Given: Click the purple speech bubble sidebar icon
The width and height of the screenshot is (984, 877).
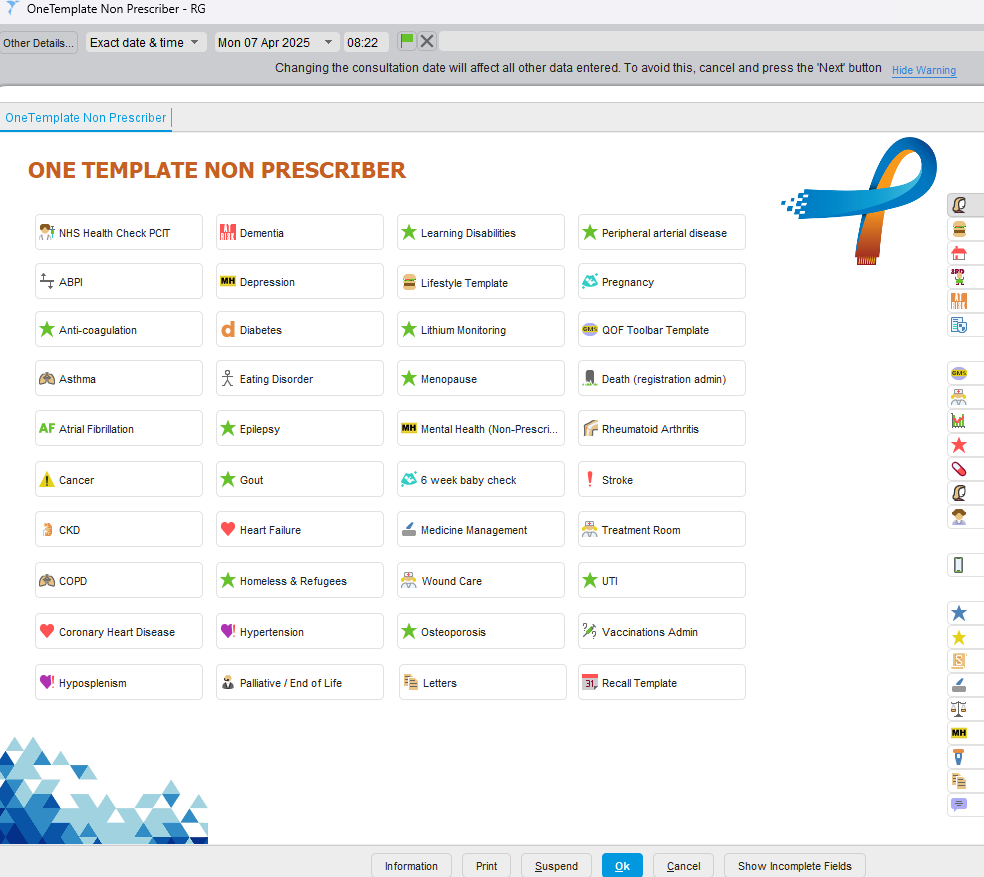Looking at the screenshot, I should (959, 805).
